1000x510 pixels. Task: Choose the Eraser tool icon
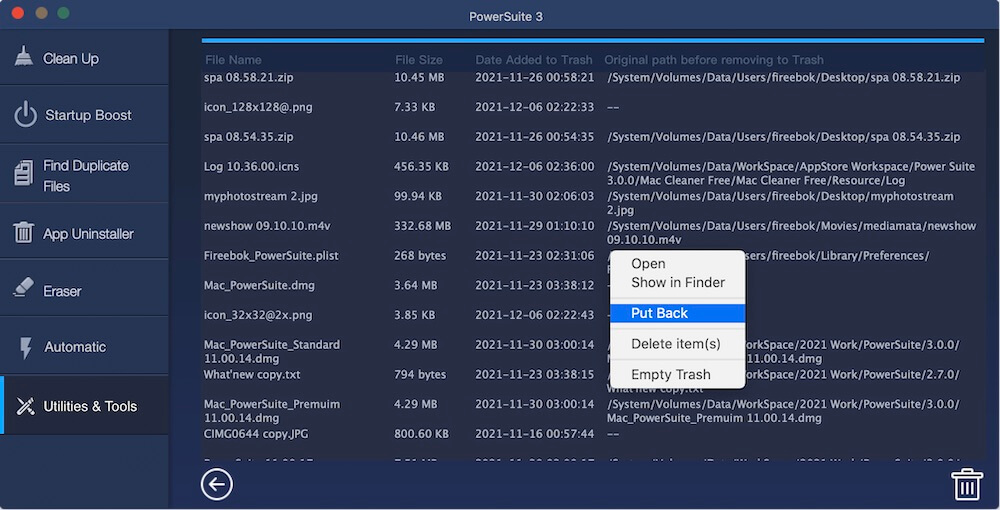tap(24, 287)
